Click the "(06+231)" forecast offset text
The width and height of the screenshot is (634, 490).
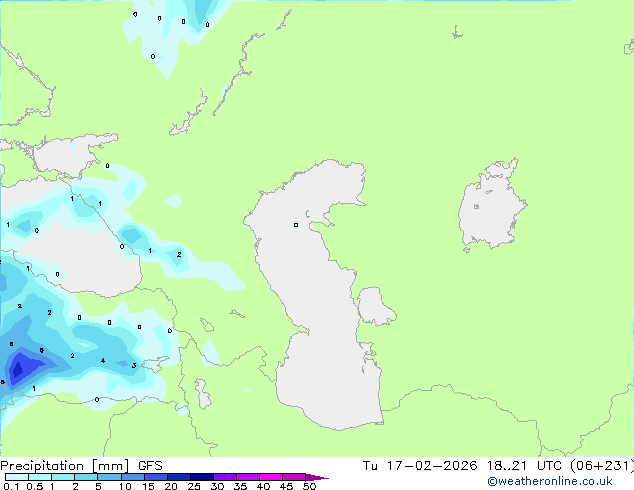coord(602,466)
